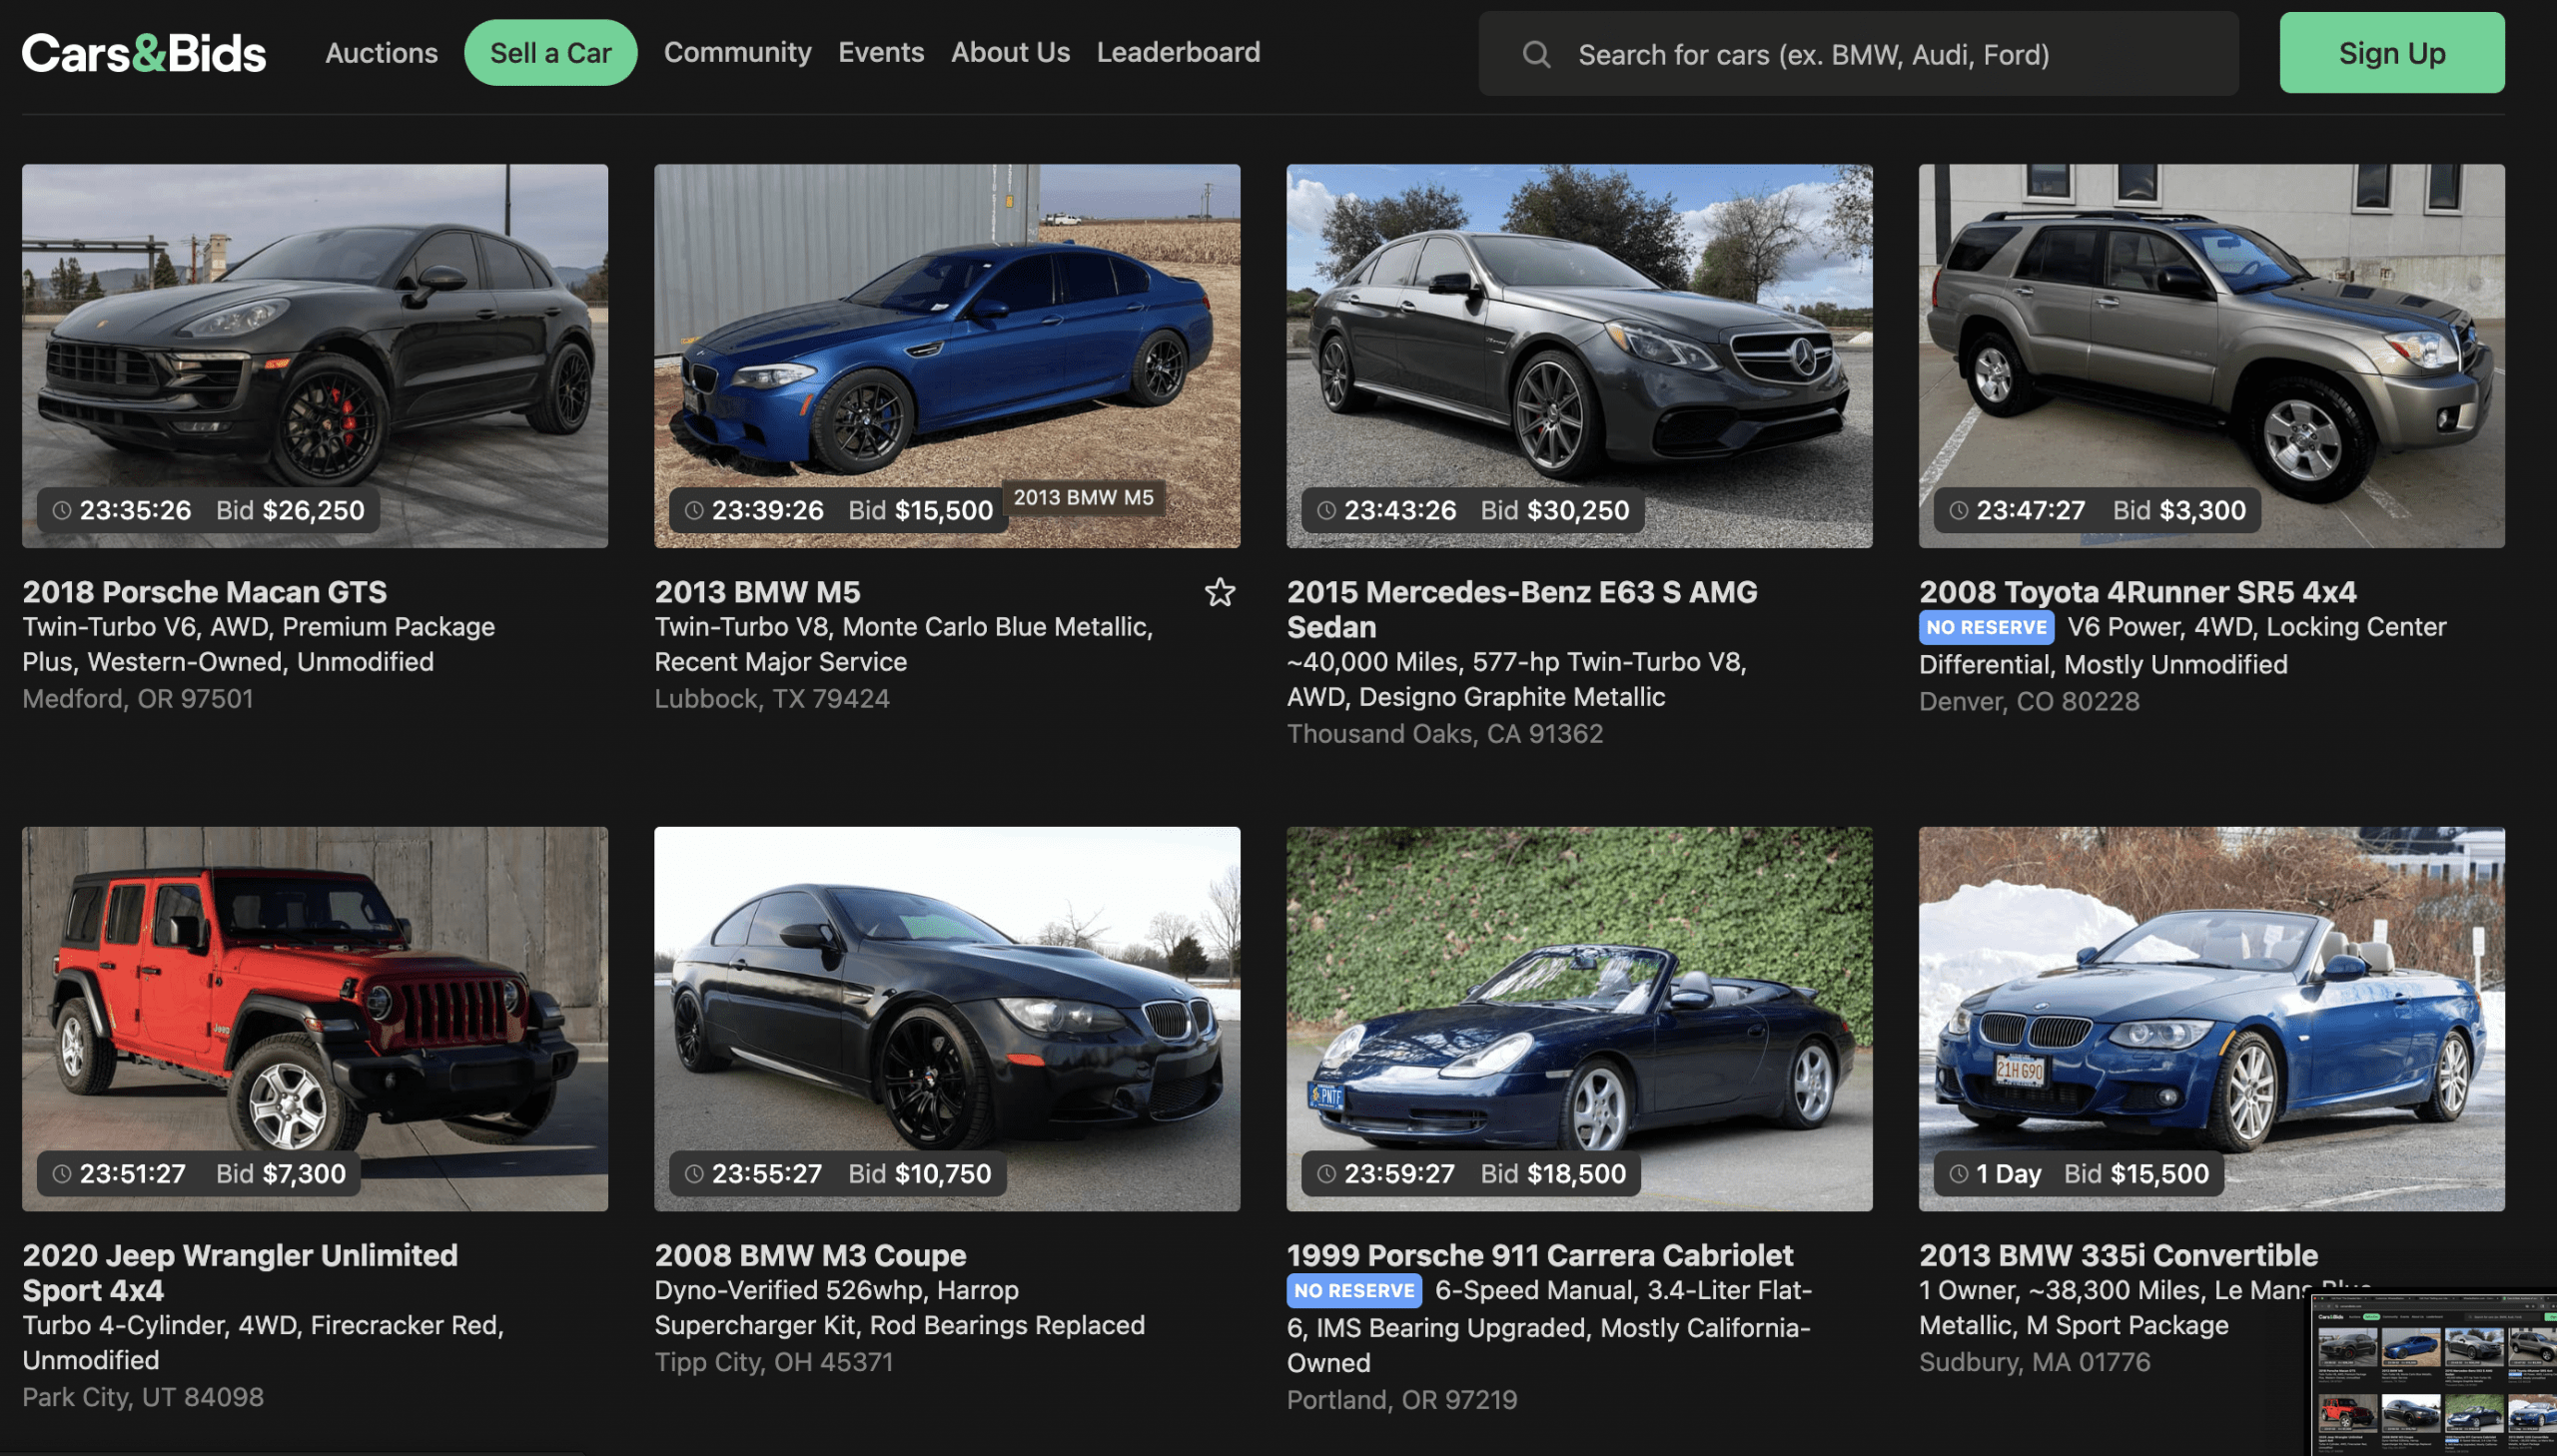Click the clock icon on the Jeep Wrangler timer

pyautogui.click(x=60, y=1174)
